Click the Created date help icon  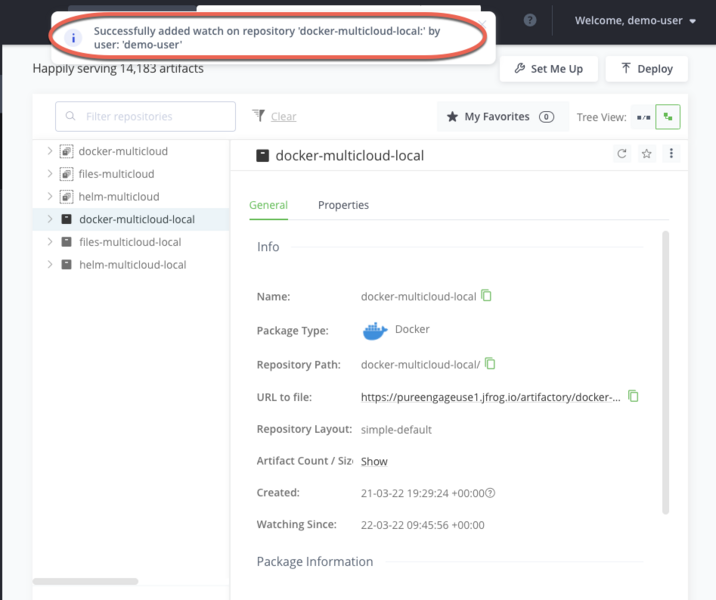coord(490,493)
